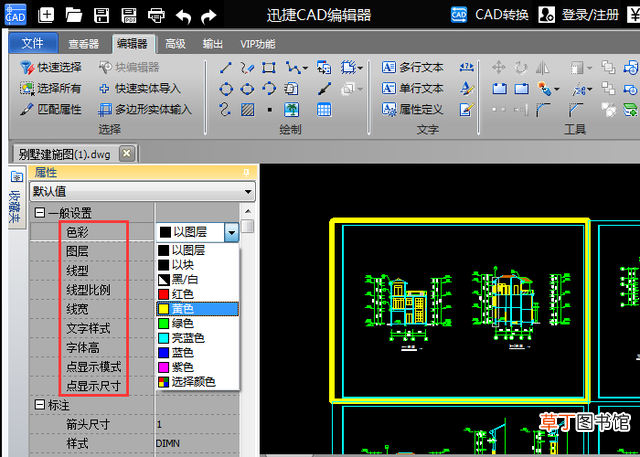This screenshot has width=640, height=457.
Task: Click 快速实体导入
Action: 140,88
